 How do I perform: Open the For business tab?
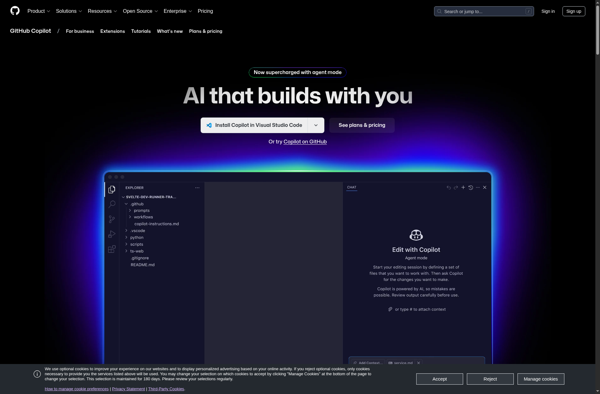80,31
